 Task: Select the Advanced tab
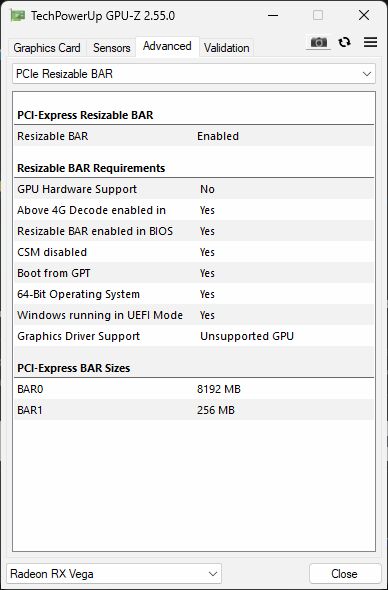pyautogui.click(x=167, y=46)
